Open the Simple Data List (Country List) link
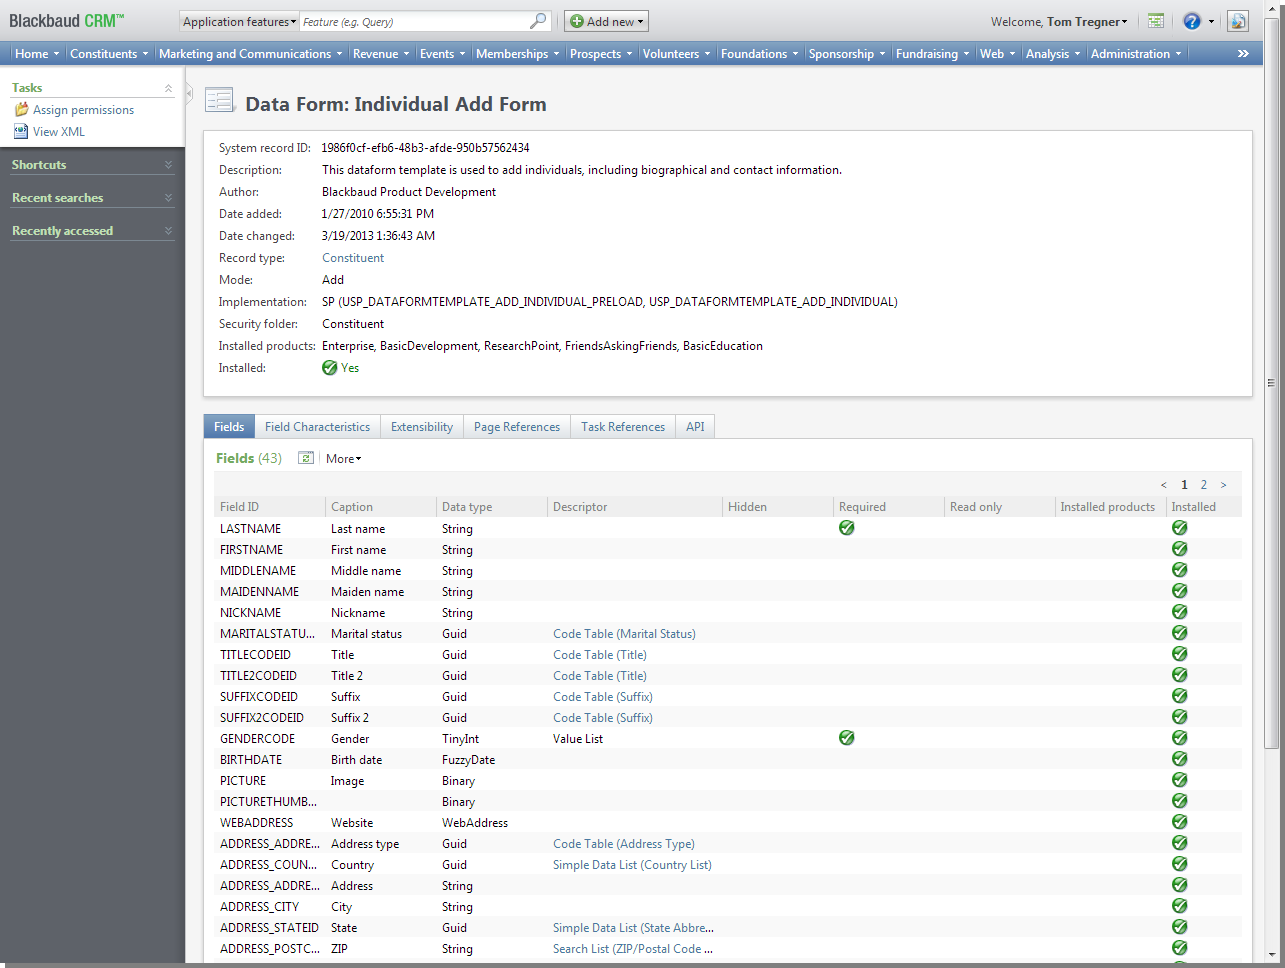 [632, 865]
